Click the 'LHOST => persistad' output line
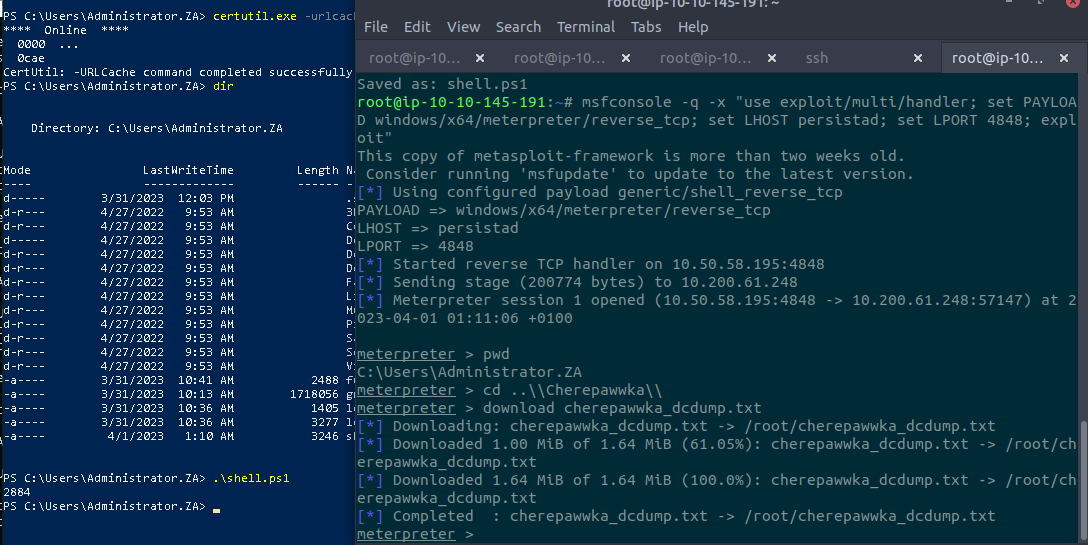The height and width of the screenshot is (545, 1088). coord(437,228)
